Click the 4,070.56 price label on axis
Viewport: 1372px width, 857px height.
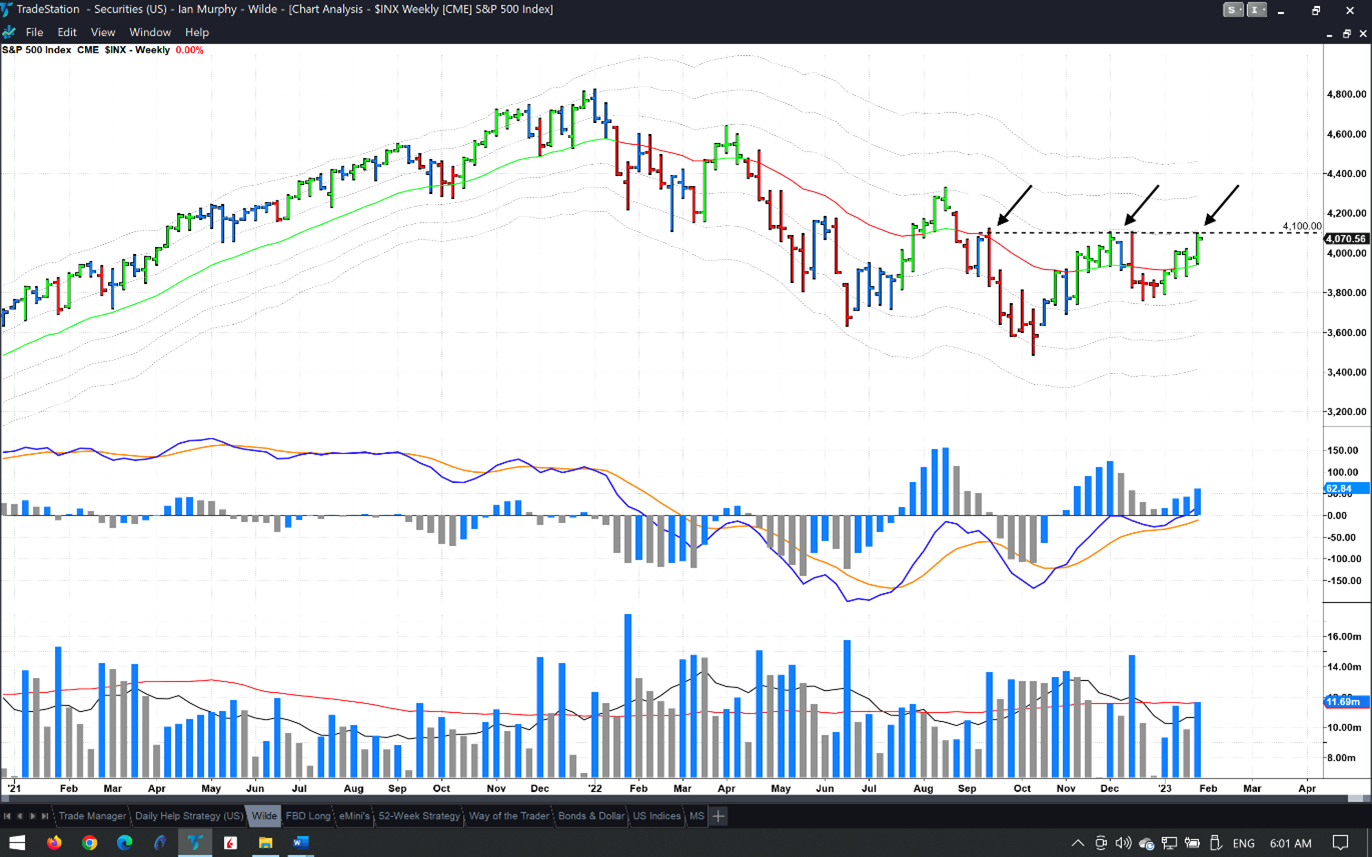1345,239
